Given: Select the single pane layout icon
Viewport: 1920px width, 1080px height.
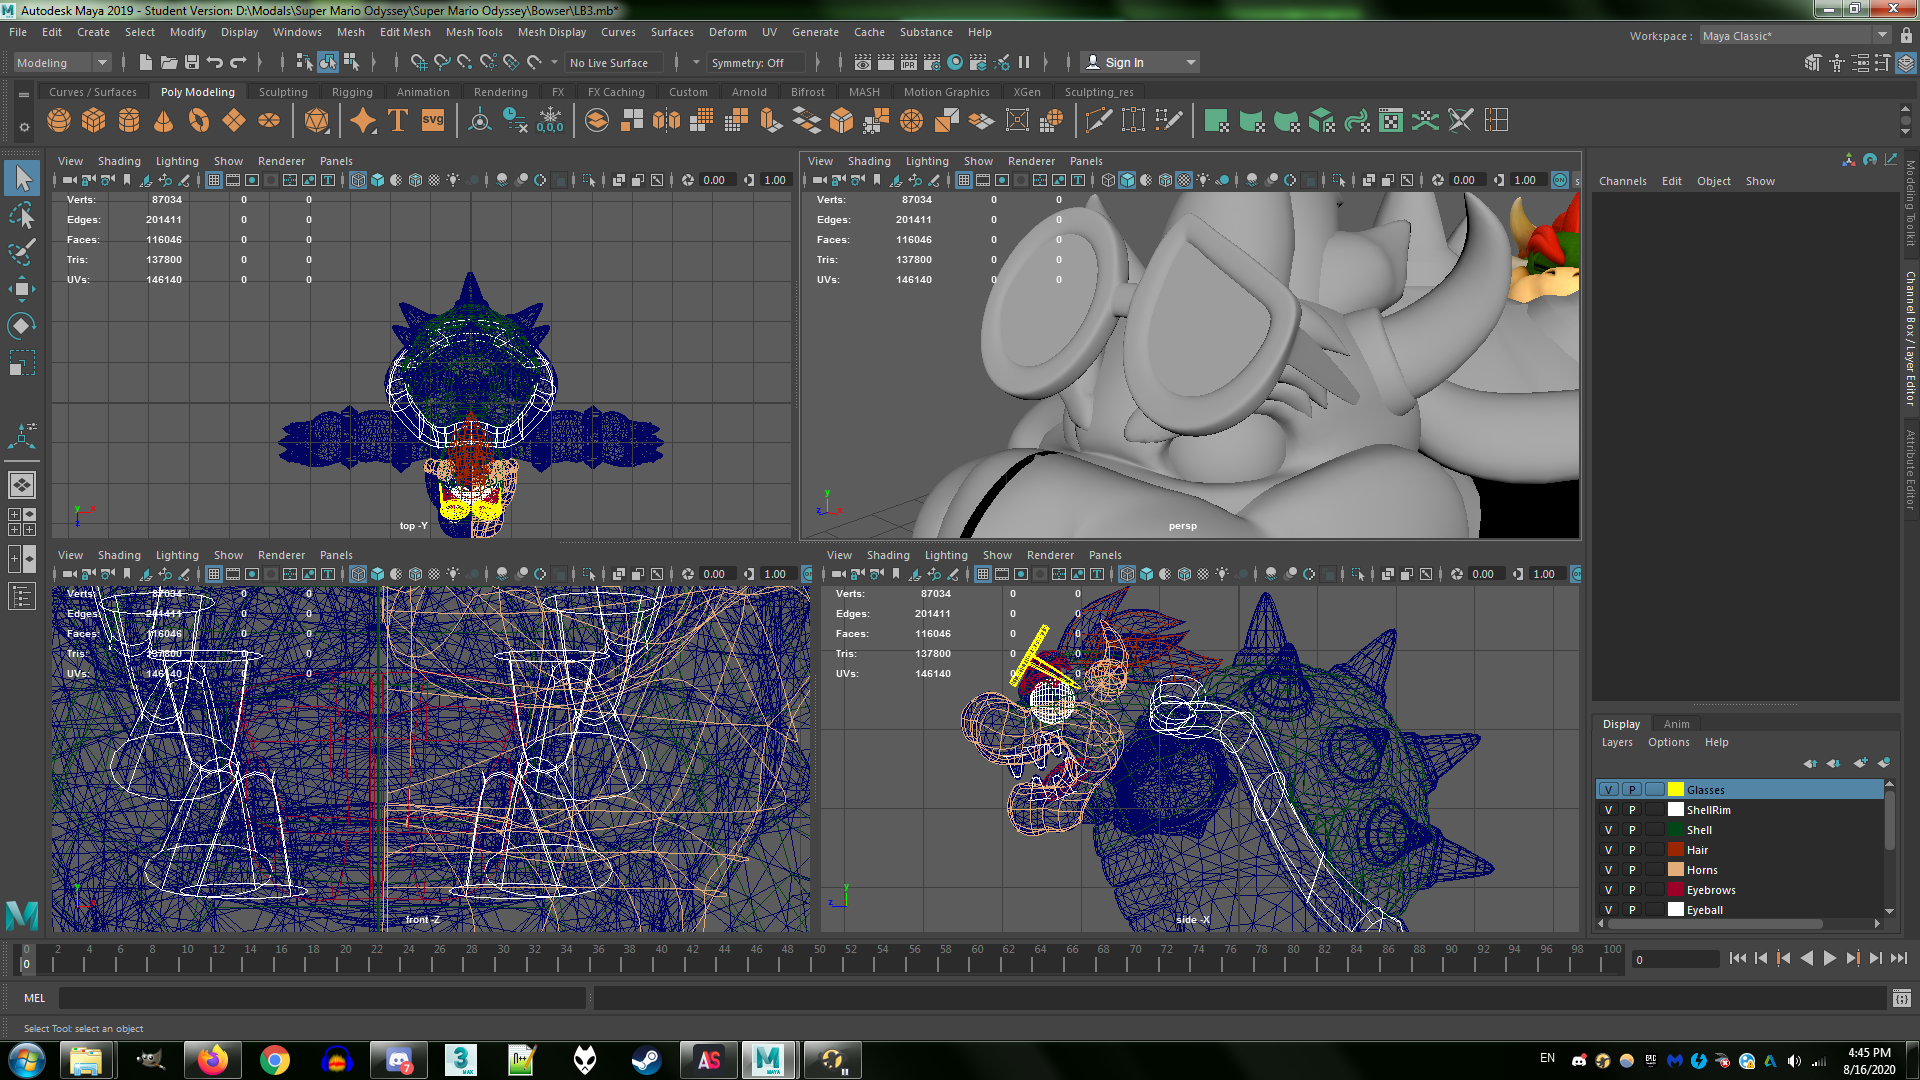Looking at the screenshot, I should click(x=22, y=485).
